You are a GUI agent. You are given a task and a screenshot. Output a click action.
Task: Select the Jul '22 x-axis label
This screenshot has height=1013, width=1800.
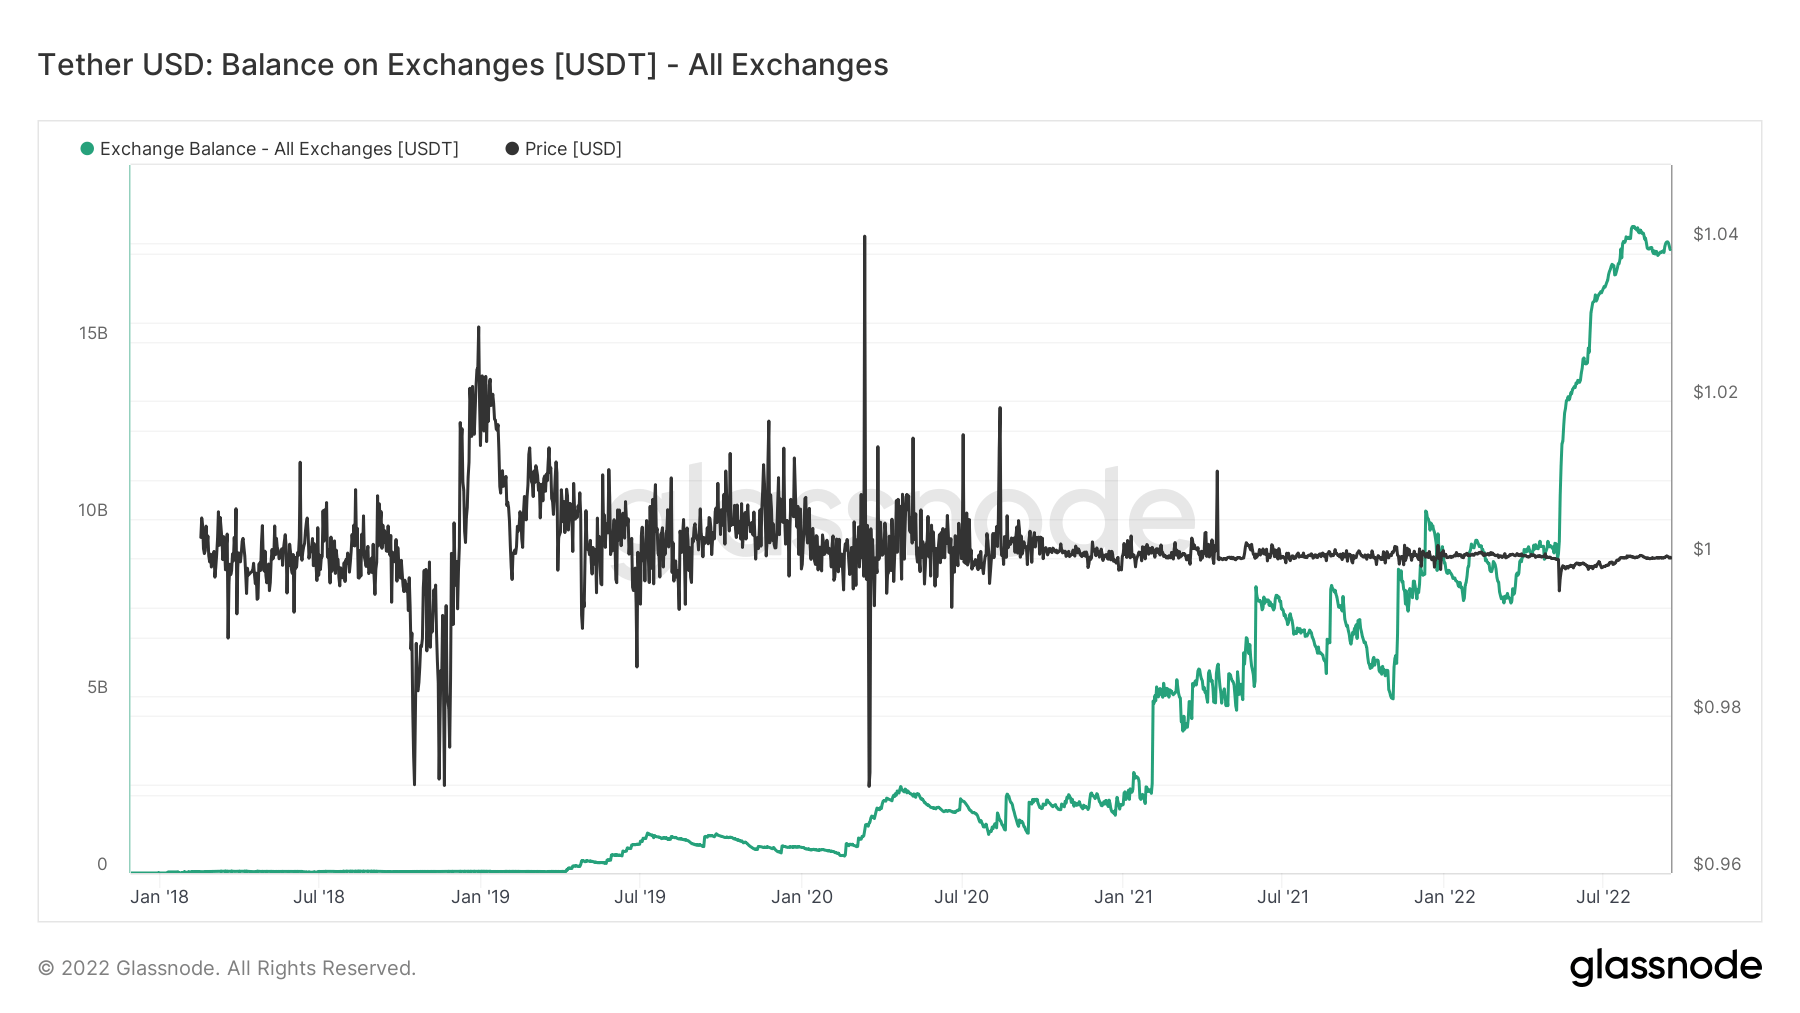pyautogui.click(x=1603, y=897)
